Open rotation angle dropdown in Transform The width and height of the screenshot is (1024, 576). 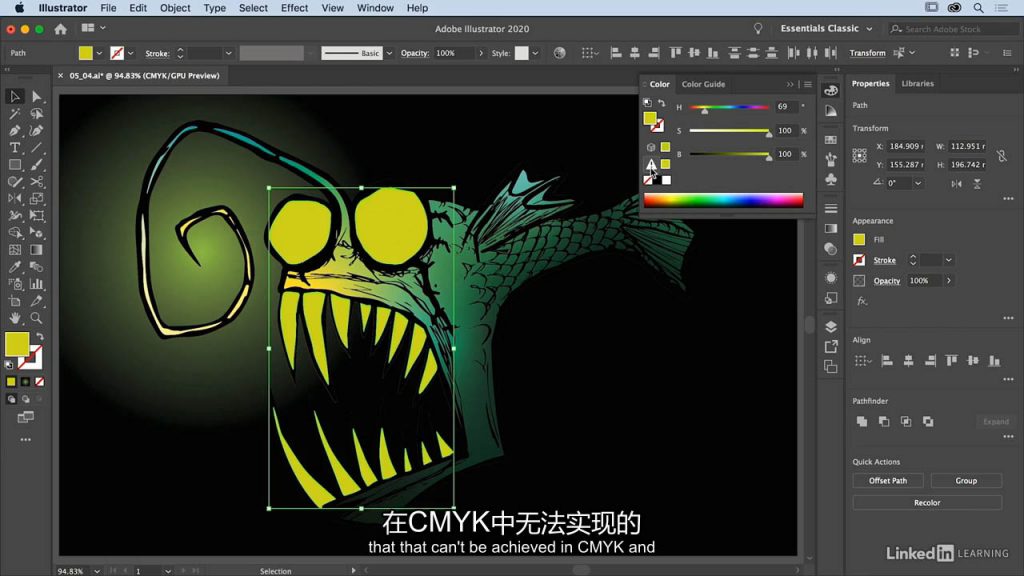click(x=918, y=184)
